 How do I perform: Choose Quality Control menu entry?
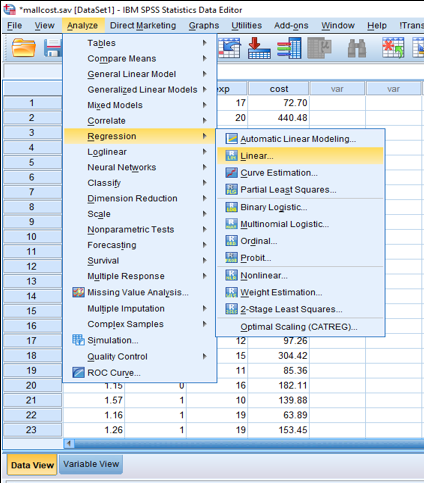140,356
